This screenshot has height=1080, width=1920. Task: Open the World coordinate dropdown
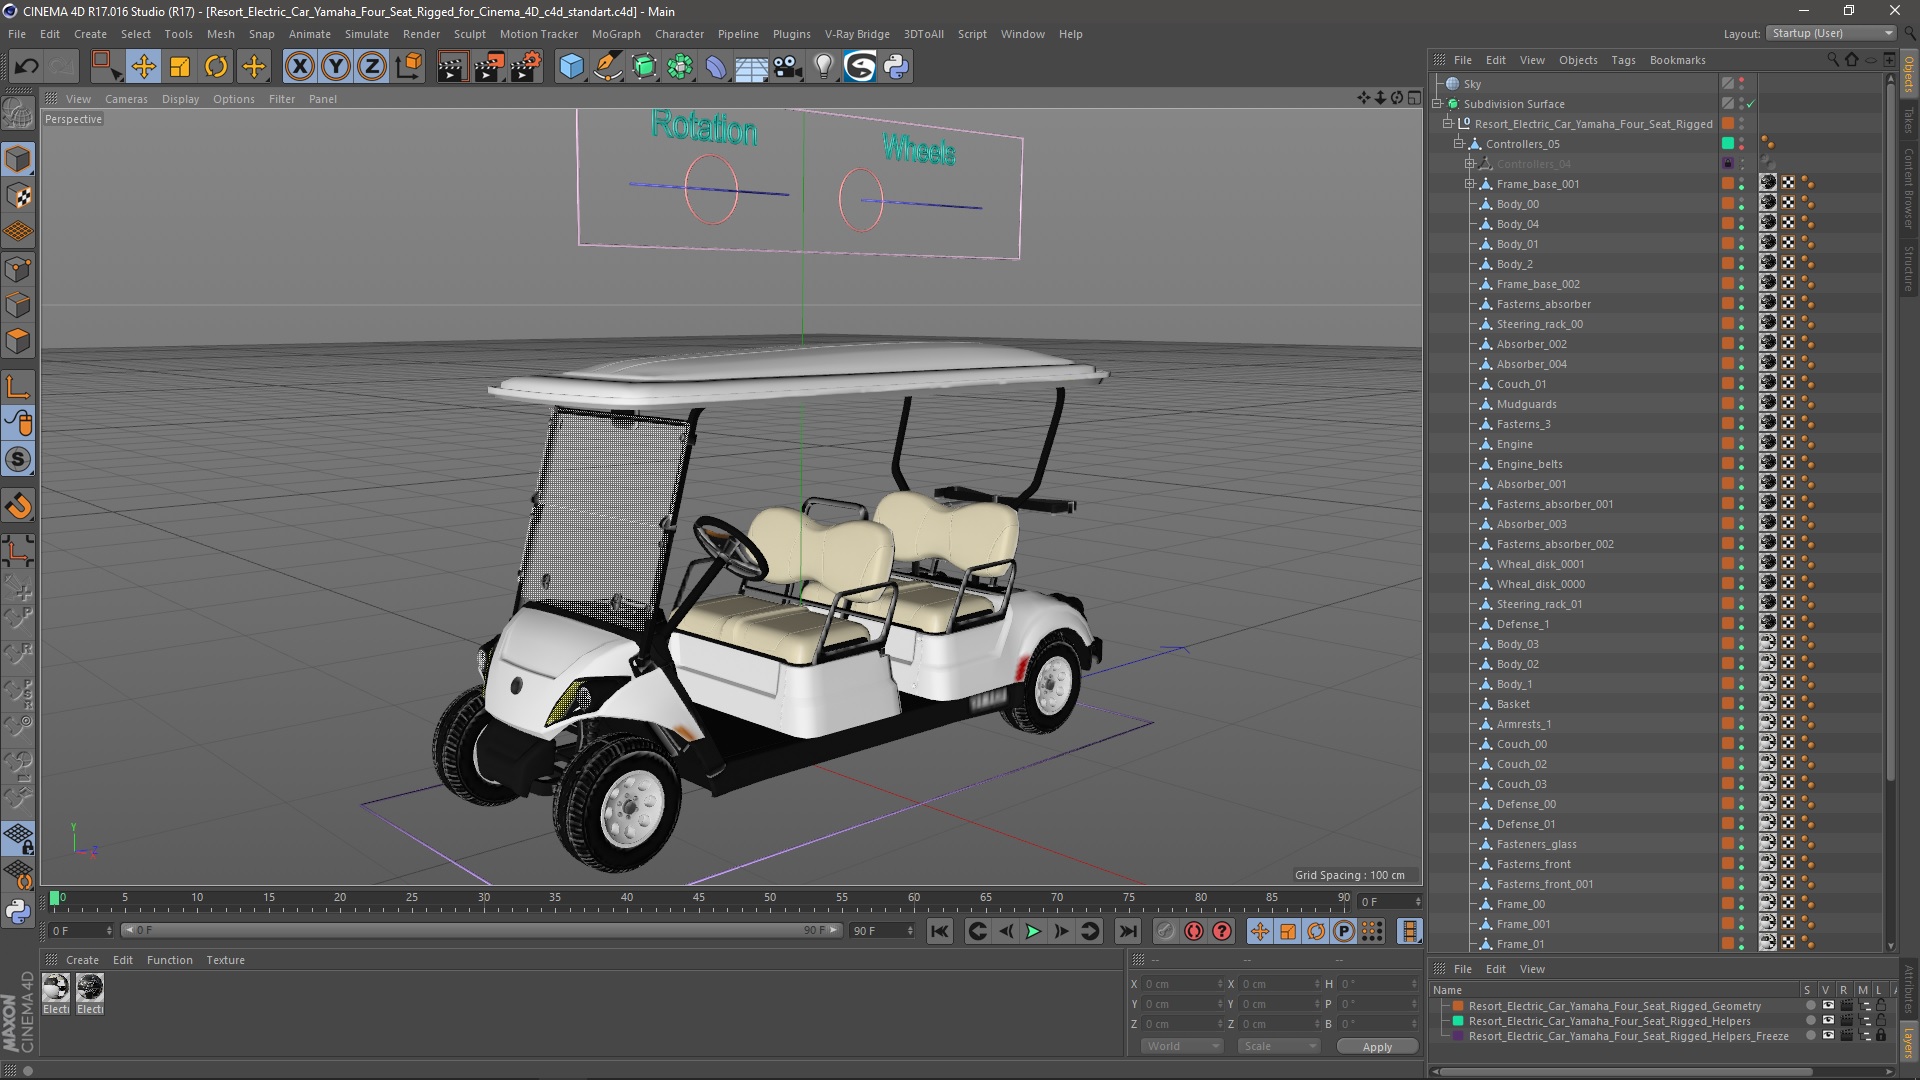pos(1182,1046)
